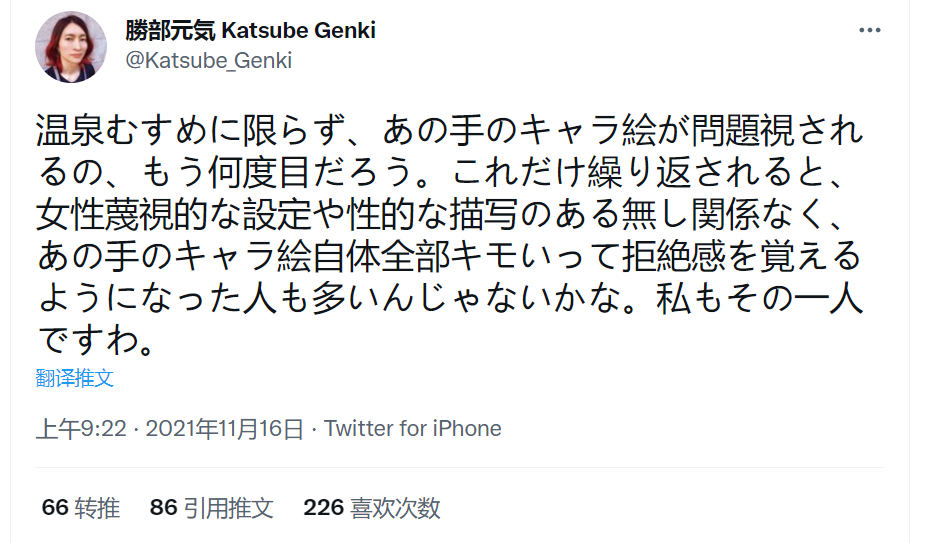Image resolution: width=929 pixels, height=543 pixels.
Task: Open the tweet's more options ellipsis
Action: point(870,31)
